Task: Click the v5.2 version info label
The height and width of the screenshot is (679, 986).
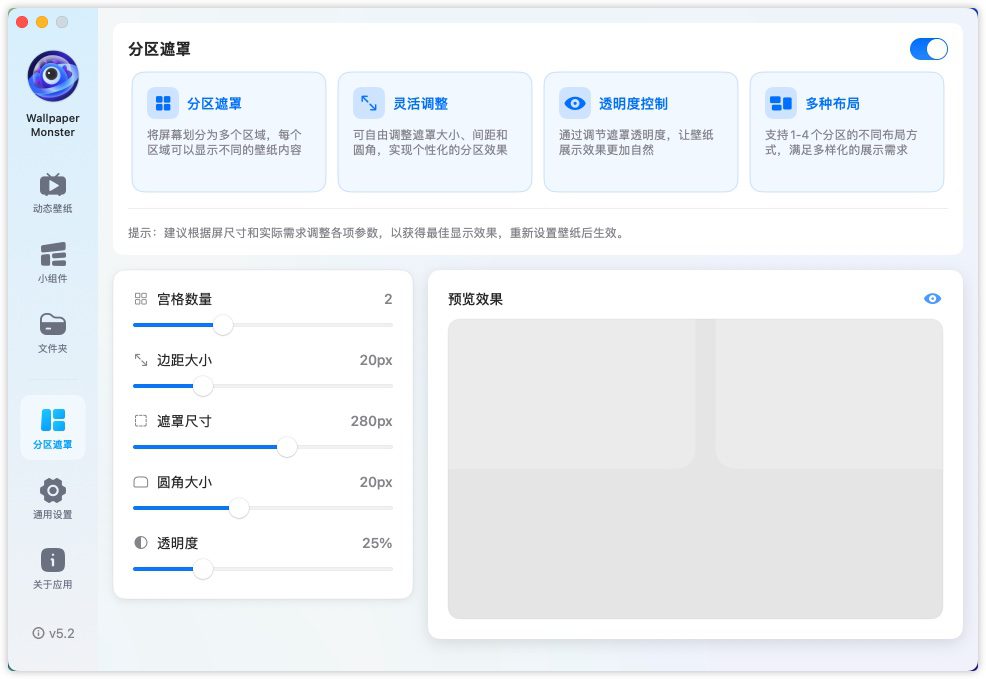Action: click(x=53, y=633)
